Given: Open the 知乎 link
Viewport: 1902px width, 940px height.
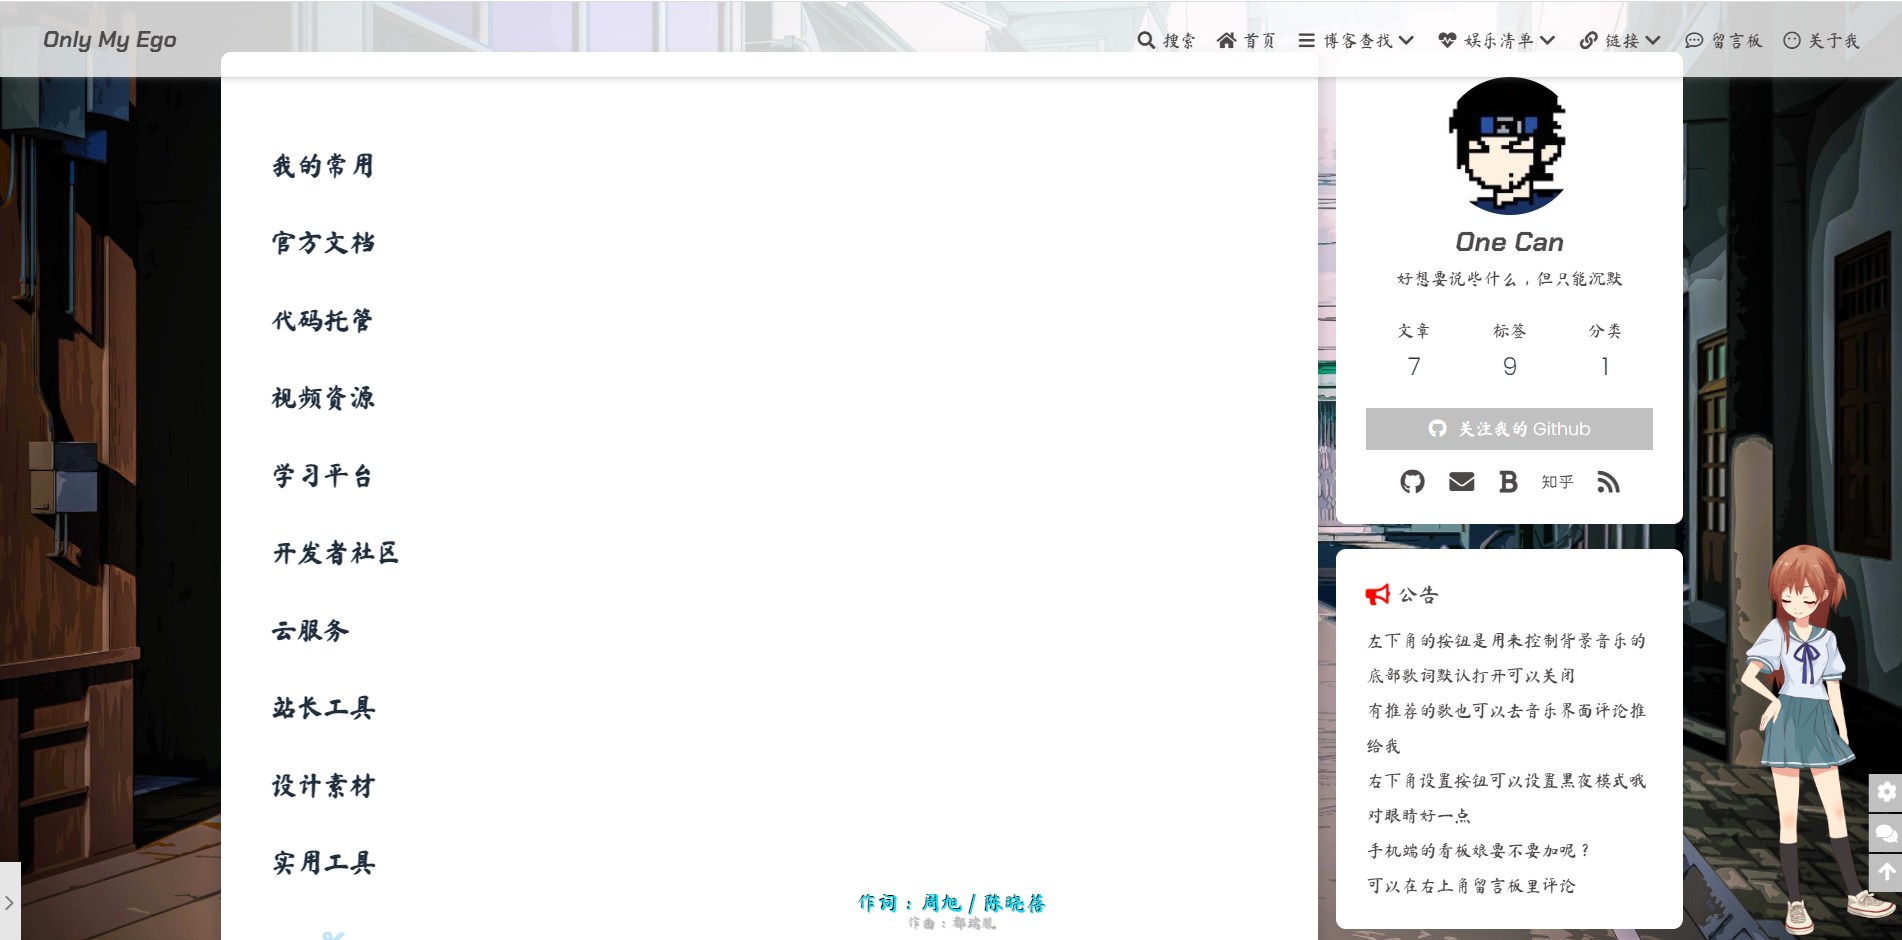Looking at the screenshot, I should 1557,482.
